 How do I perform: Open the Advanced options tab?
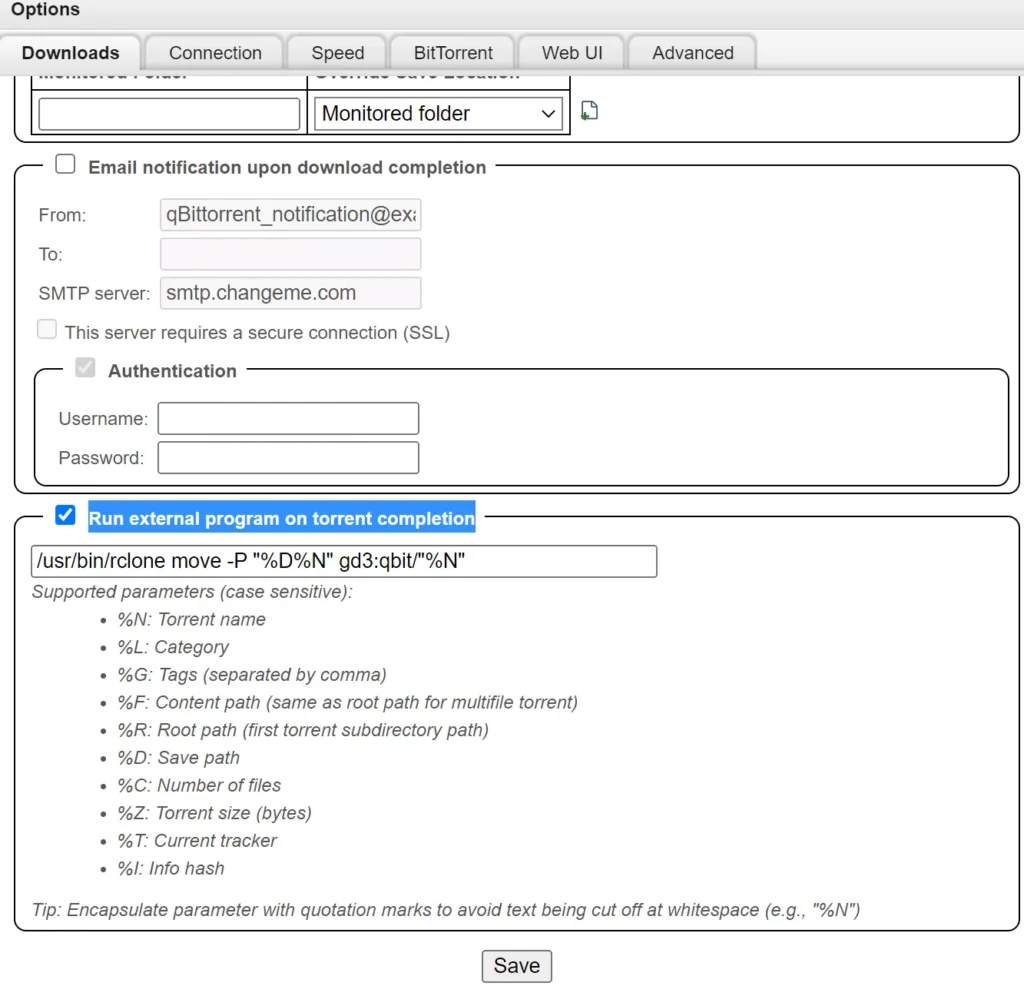click(692, 53)
